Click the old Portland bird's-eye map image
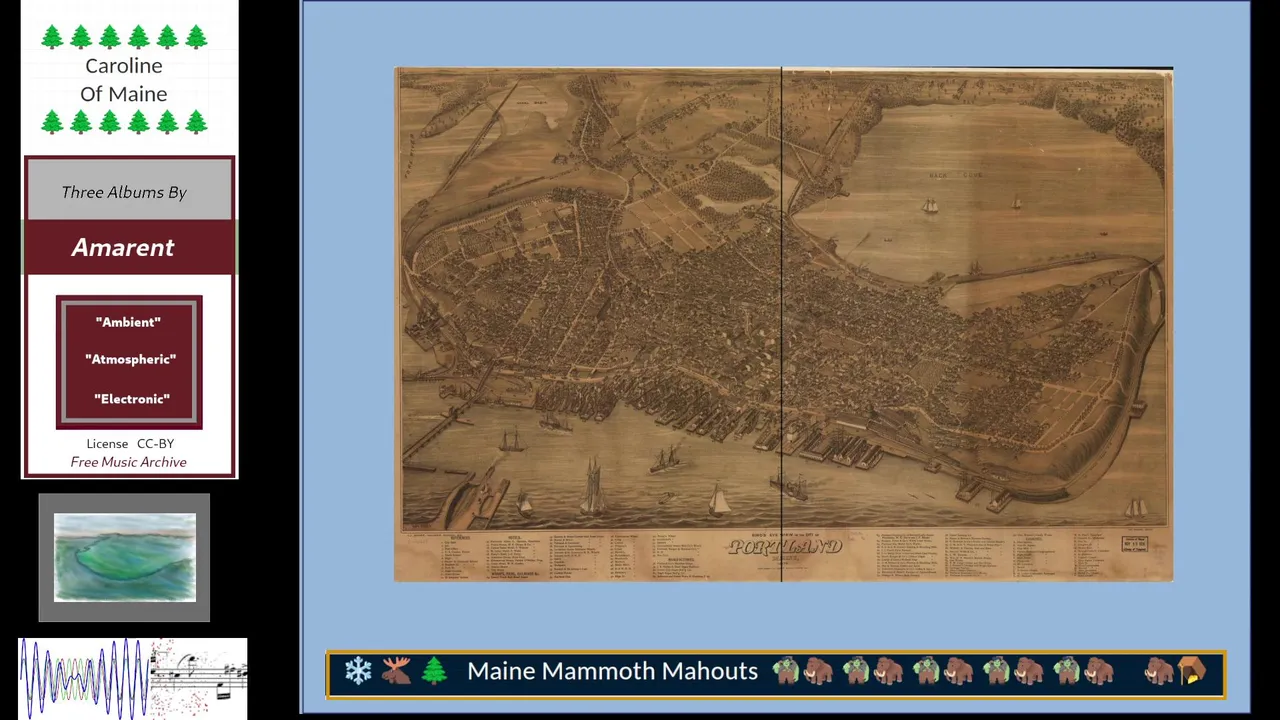Viewport: 1280px width, 720px height. (x=783, y=325)
